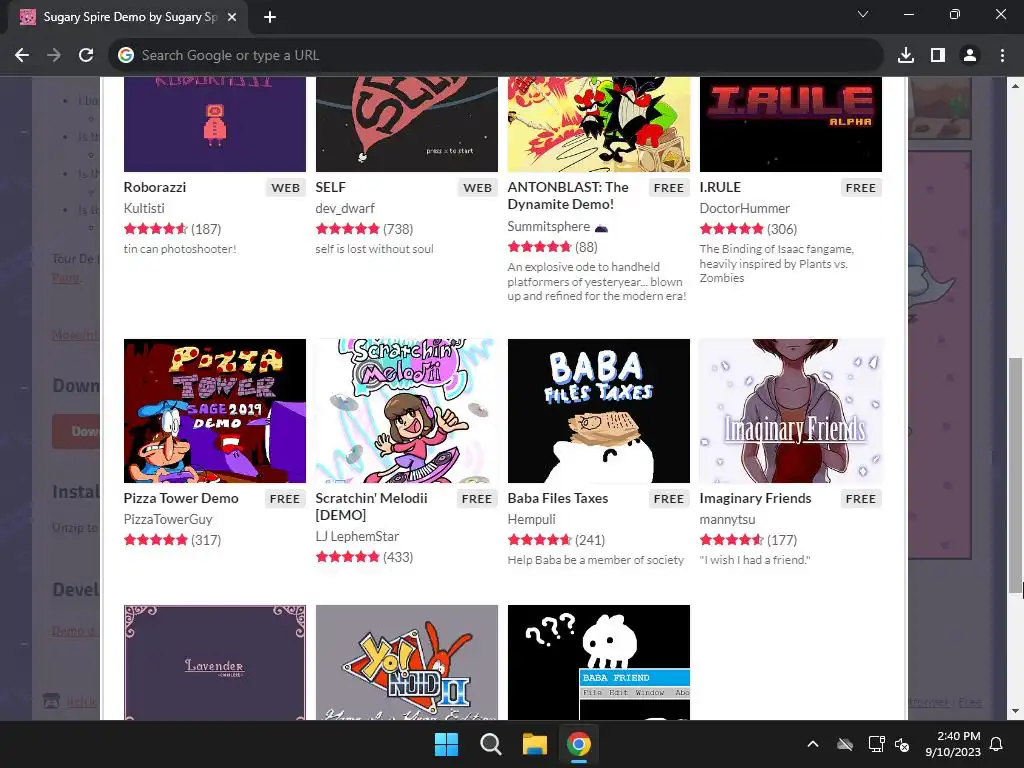Show hidden tray icons chevron
Viewport: 1024px width, 768px height.
tap(813, 744)
